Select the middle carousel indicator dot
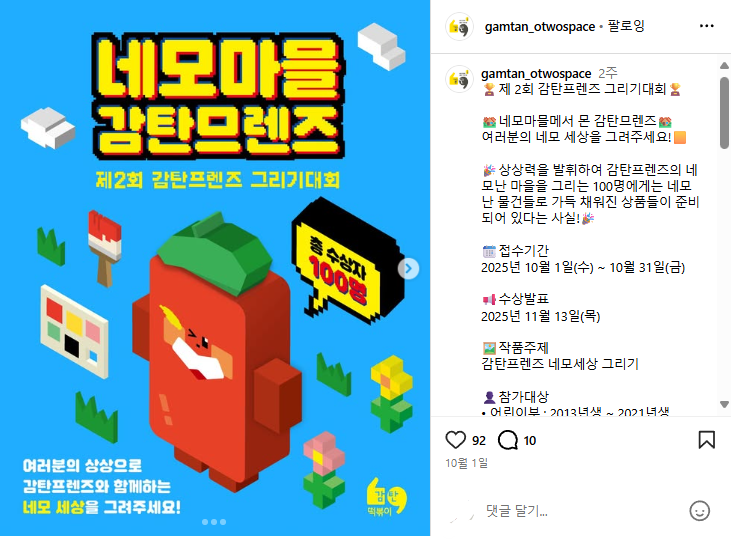The width and height of the screenshot is (731, 539). pos(214,522)
